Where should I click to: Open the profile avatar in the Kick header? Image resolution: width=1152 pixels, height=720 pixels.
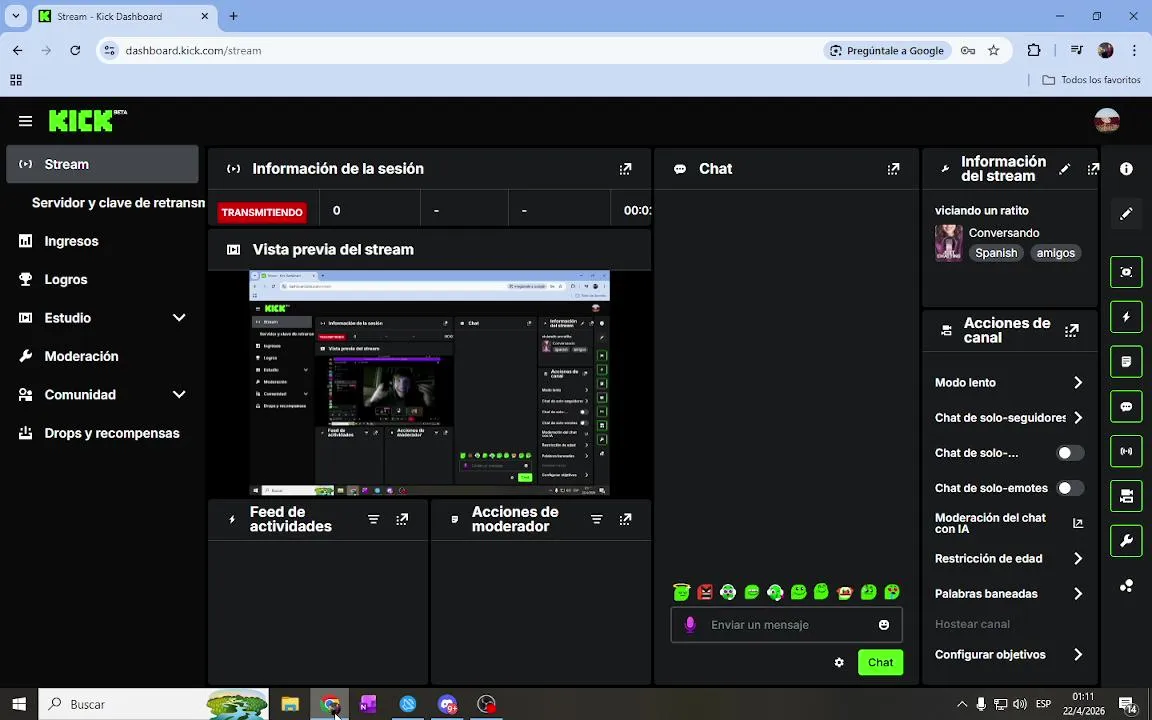pyautogui.click(x=1106, y=121)
